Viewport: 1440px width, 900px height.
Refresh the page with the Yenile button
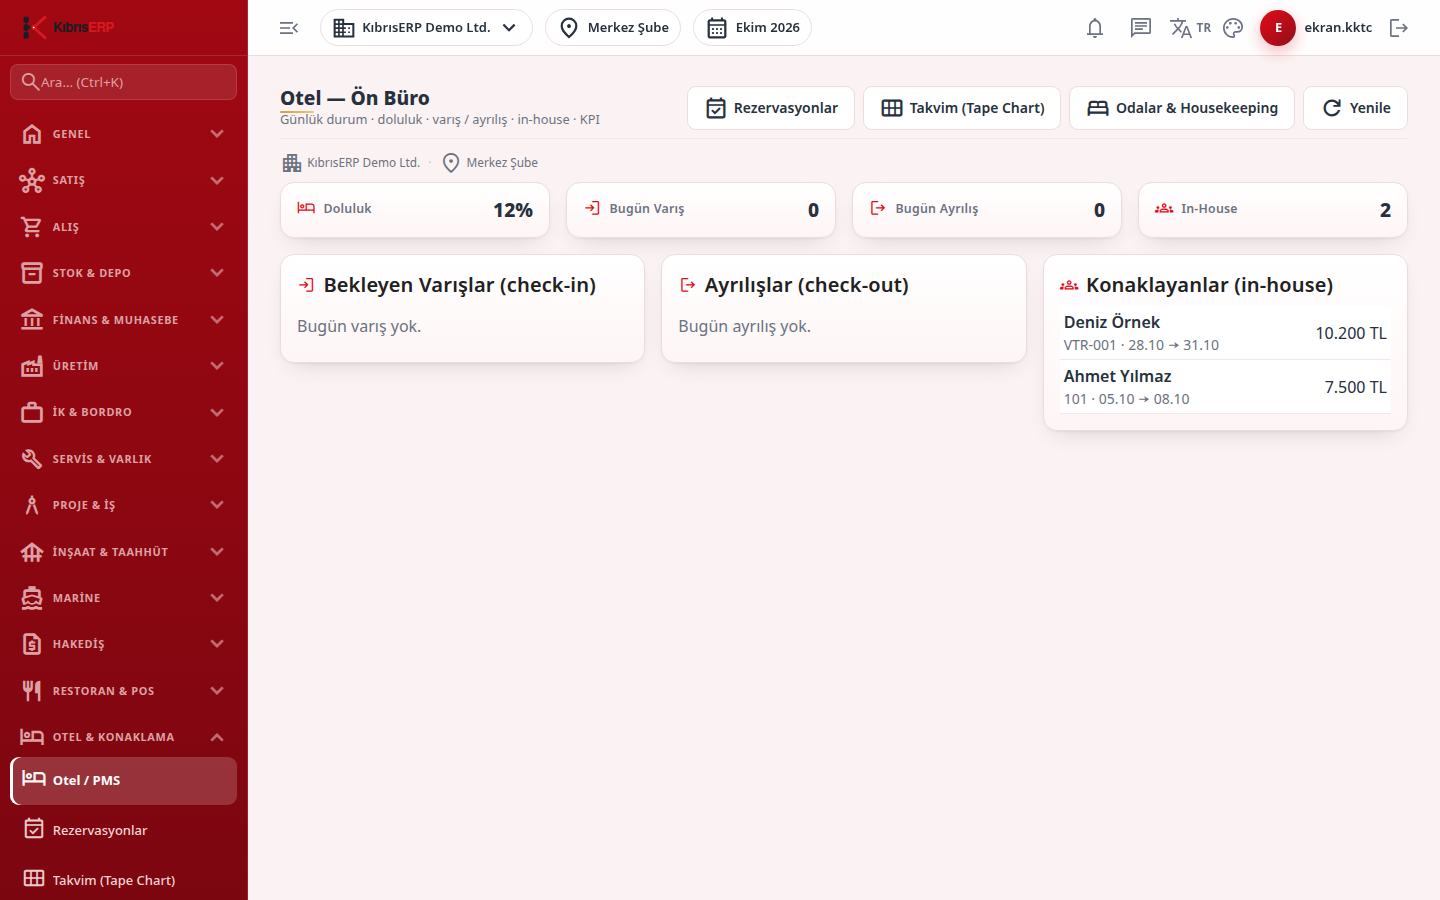1355,108
